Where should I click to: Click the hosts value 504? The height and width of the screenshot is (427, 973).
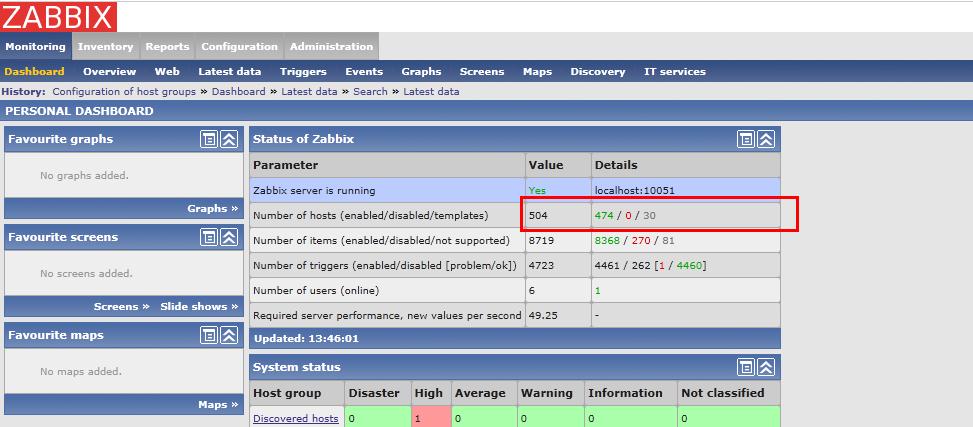coord(539,215)
